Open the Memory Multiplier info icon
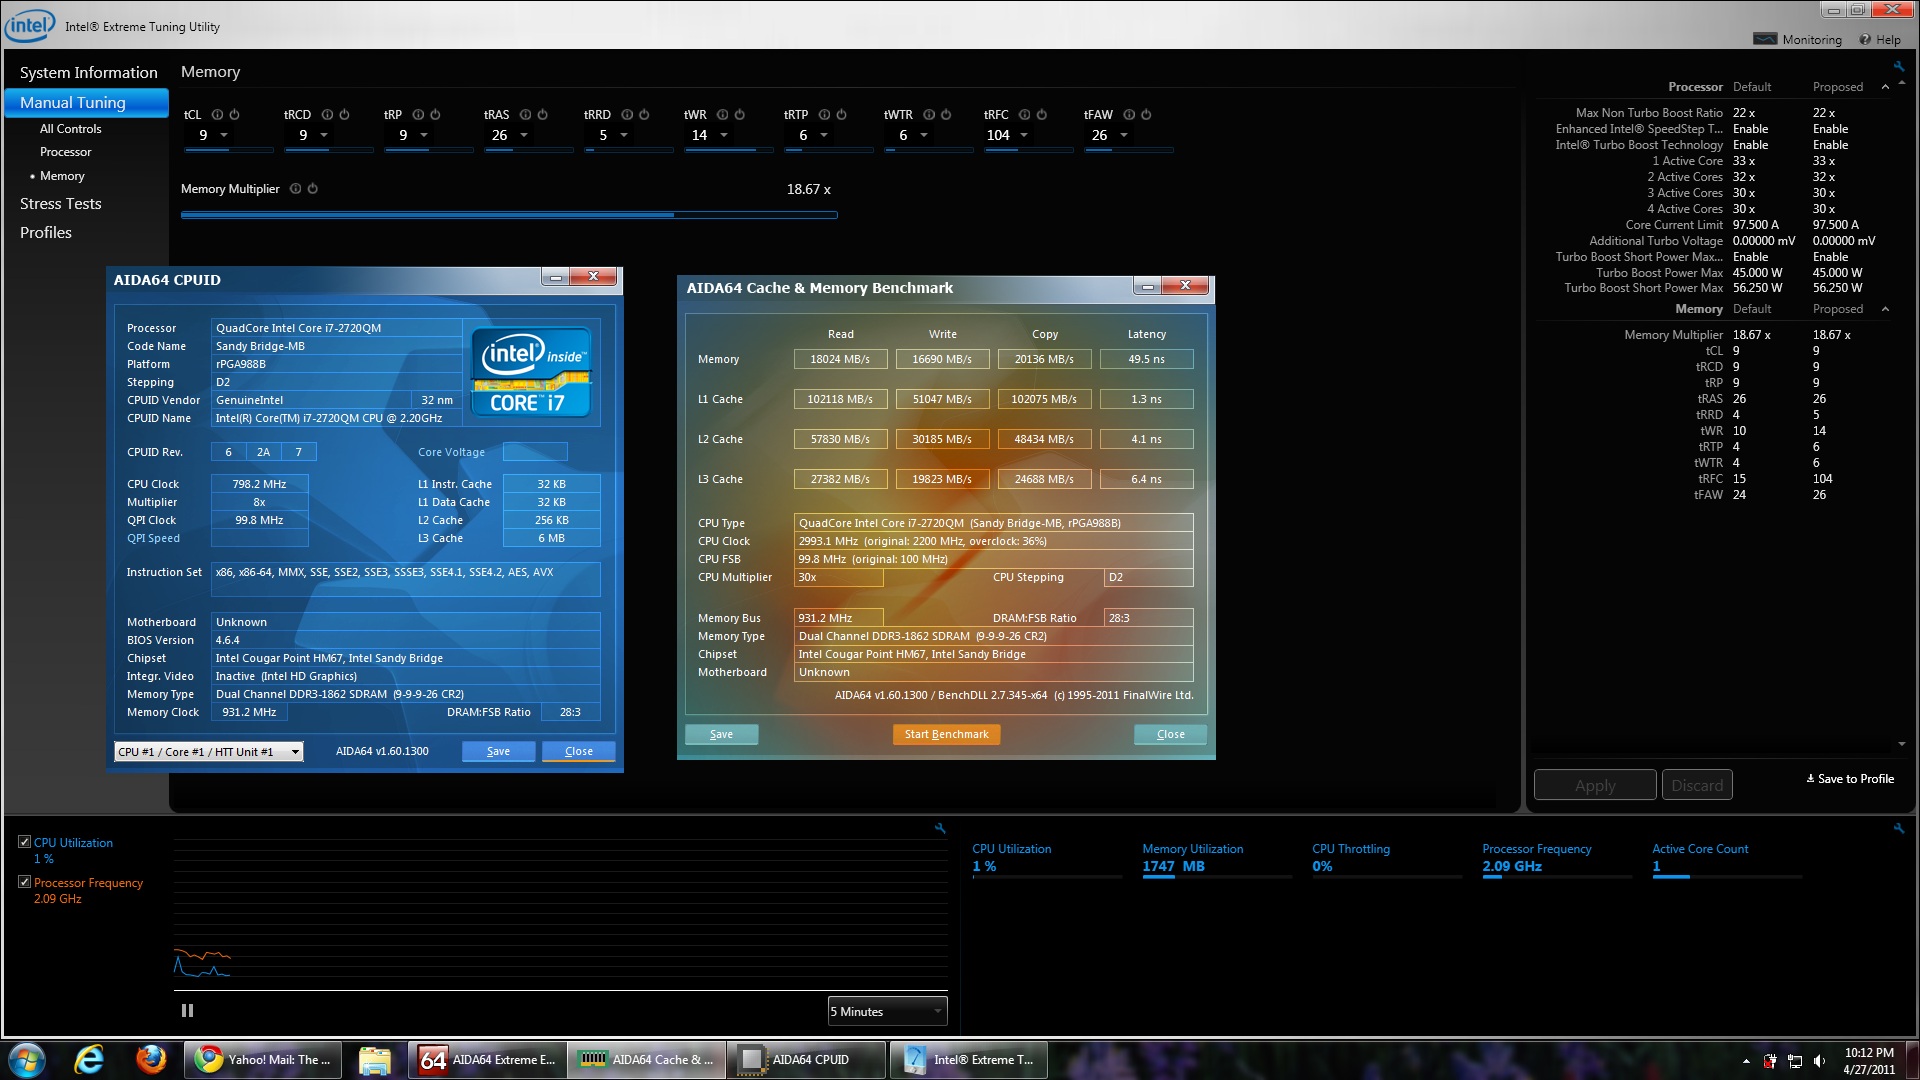The width and height of the screenshot is (1920, 1080). point(295,189)
